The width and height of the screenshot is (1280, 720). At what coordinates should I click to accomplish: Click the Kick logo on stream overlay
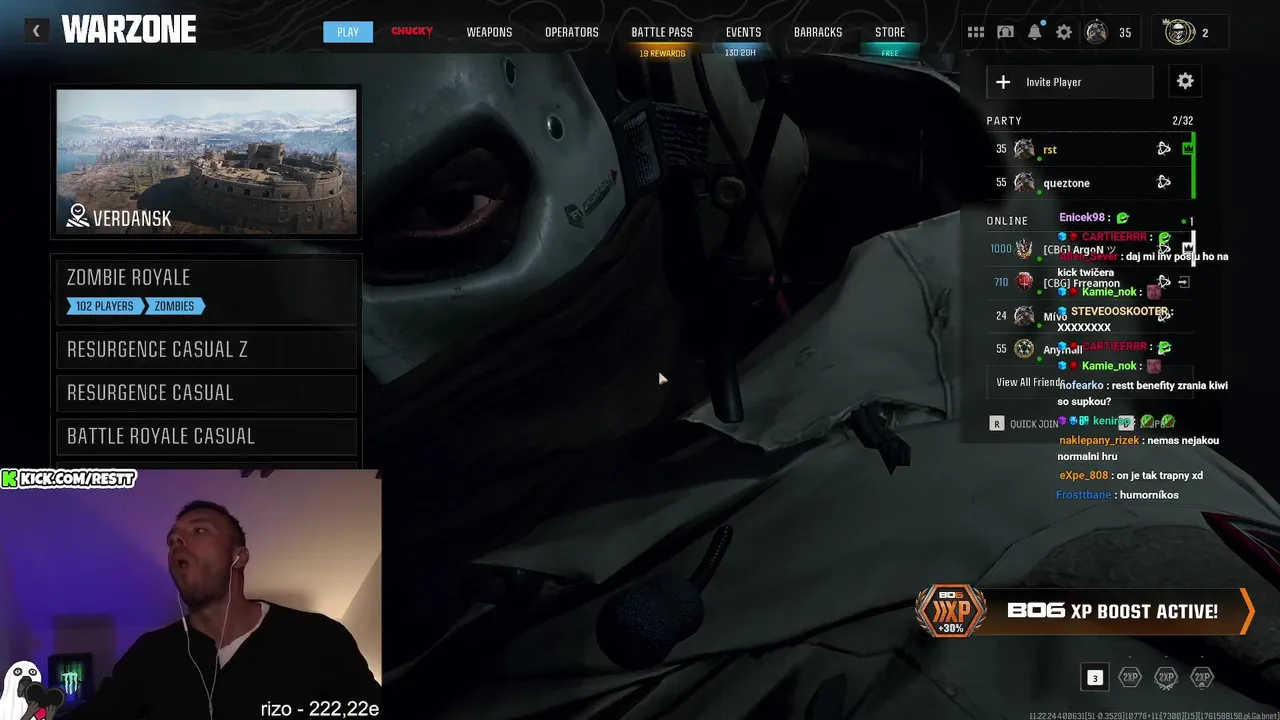point(9,479)
